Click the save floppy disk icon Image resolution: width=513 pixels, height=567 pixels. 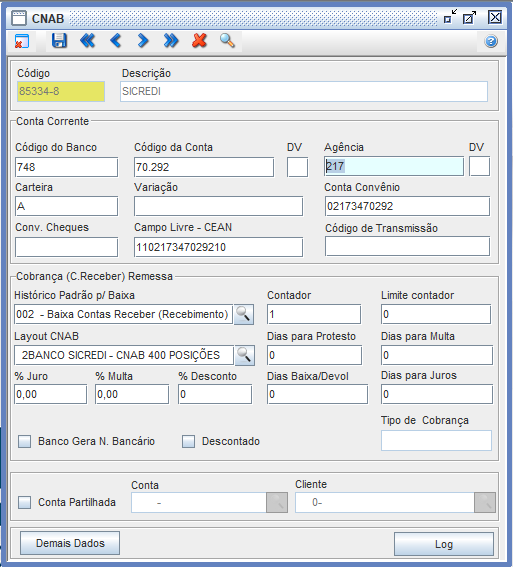59,41
